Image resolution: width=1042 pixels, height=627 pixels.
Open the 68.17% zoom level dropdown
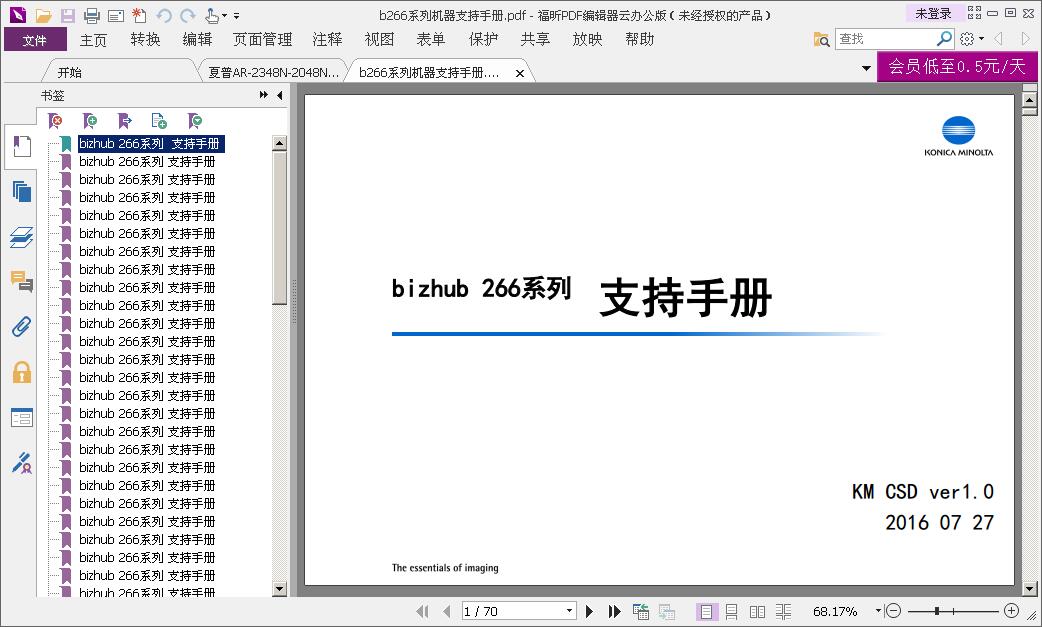point(879,610)
